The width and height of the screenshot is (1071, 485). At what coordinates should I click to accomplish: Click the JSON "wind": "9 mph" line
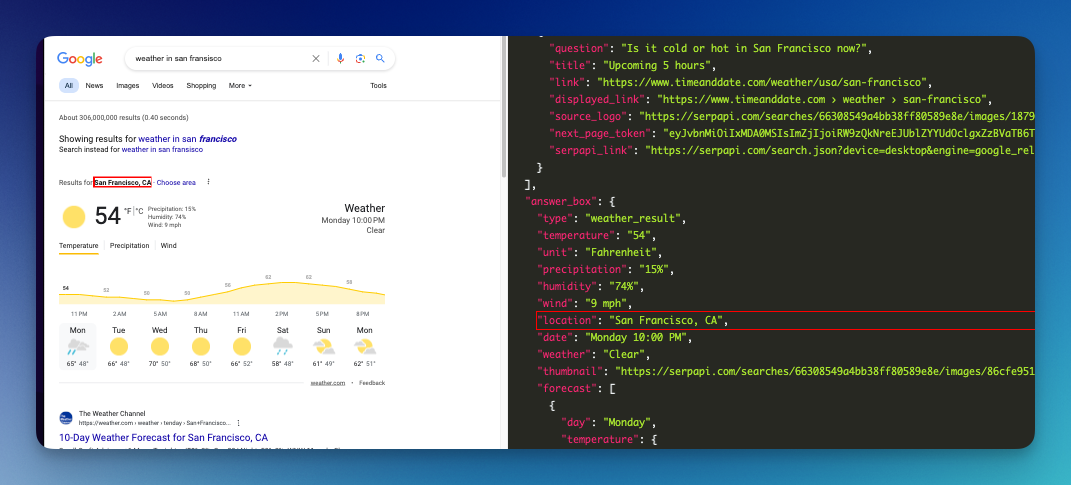pos(587,303)
